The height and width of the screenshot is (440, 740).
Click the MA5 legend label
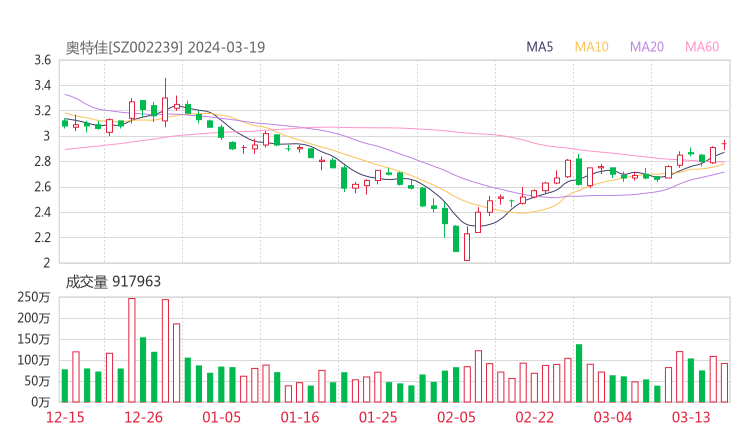[x=539, y=47]
